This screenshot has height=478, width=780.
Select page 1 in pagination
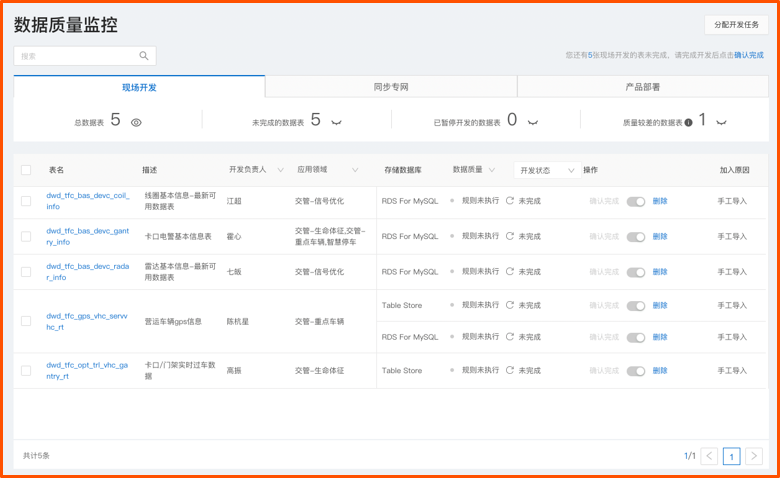coord(731,456)
